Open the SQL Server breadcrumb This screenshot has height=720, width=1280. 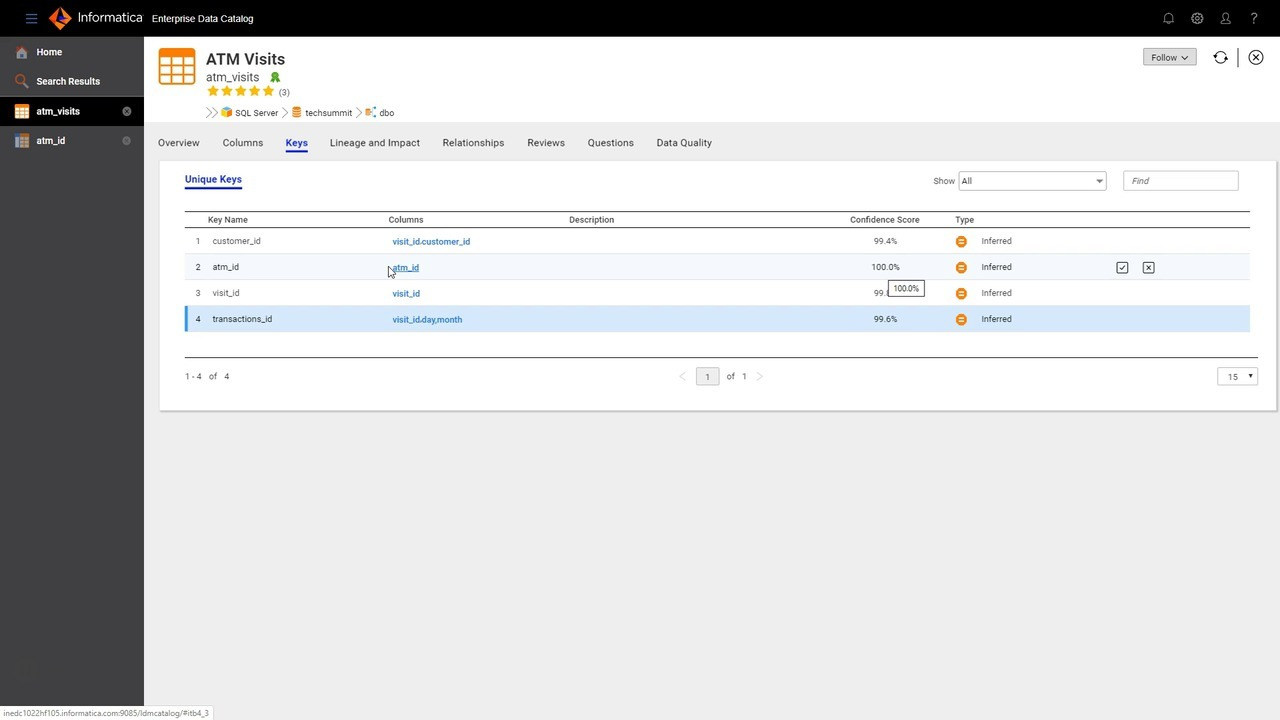[x=250, y=113]
